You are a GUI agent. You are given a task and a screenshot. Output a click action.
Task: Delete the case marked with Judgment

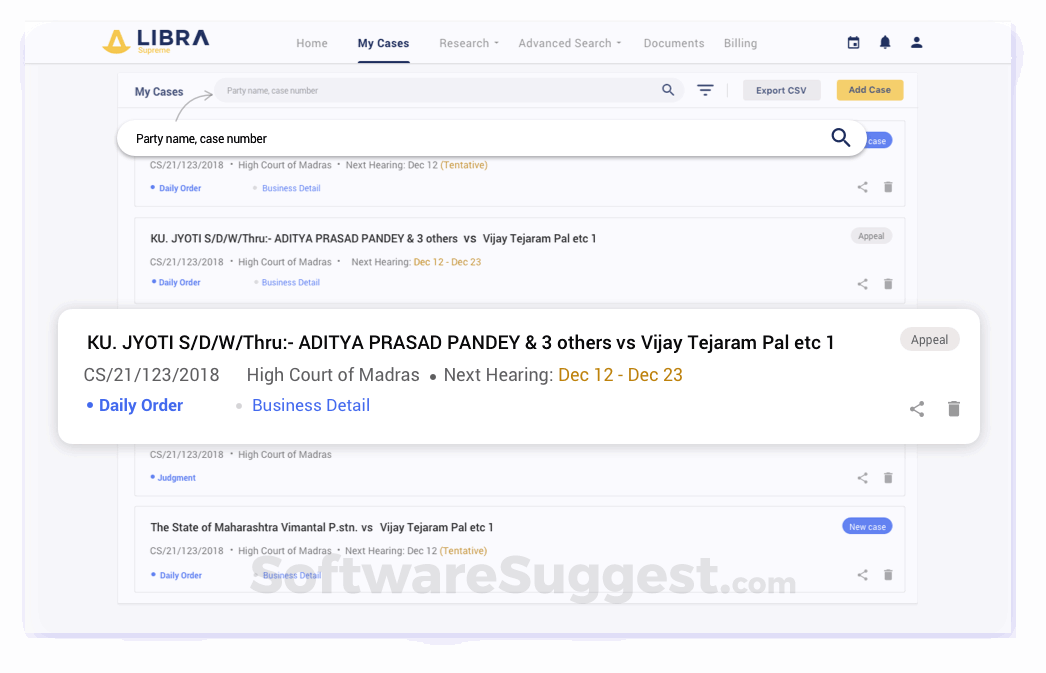click(x=888, y=478)
